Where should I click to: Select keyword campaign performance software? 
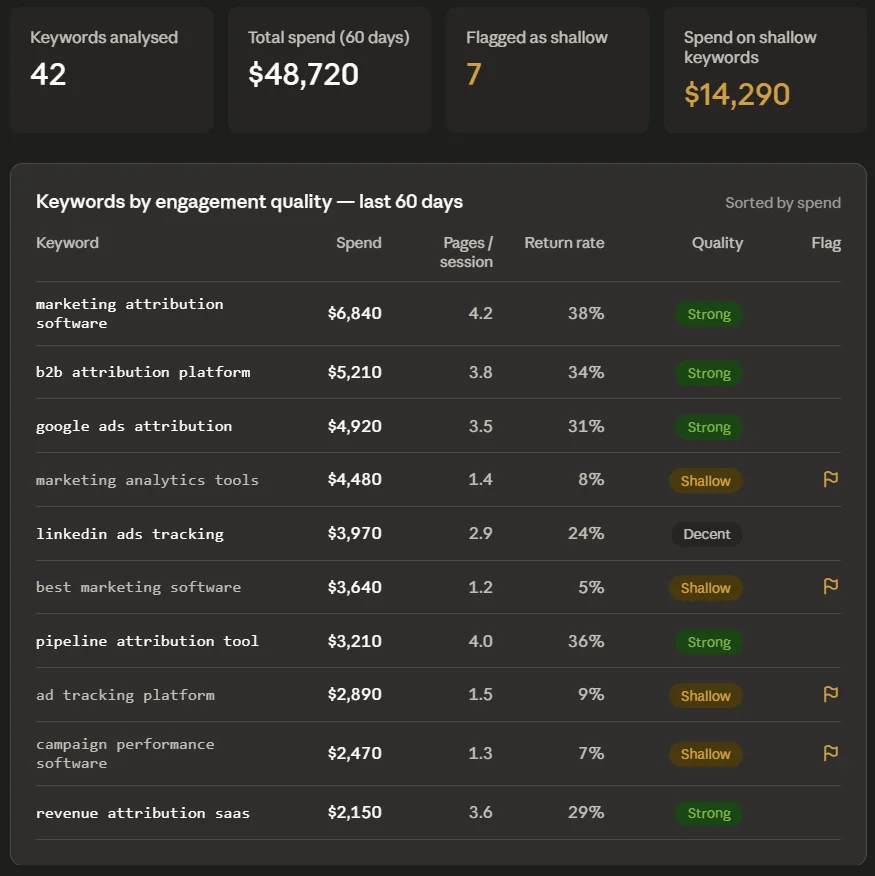click(125, 754)
